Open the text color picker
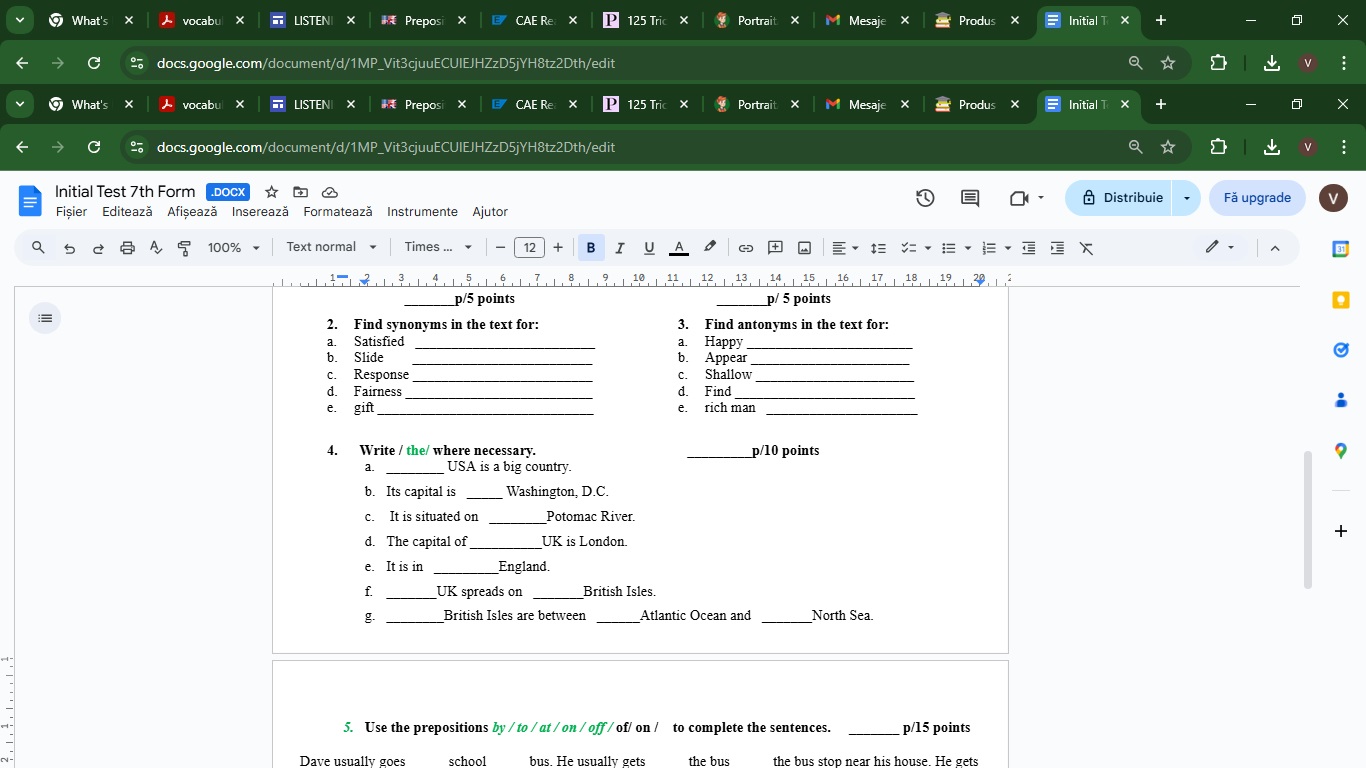The height and width of the screenshot is (768, 1366). click(x=679, y=248)
